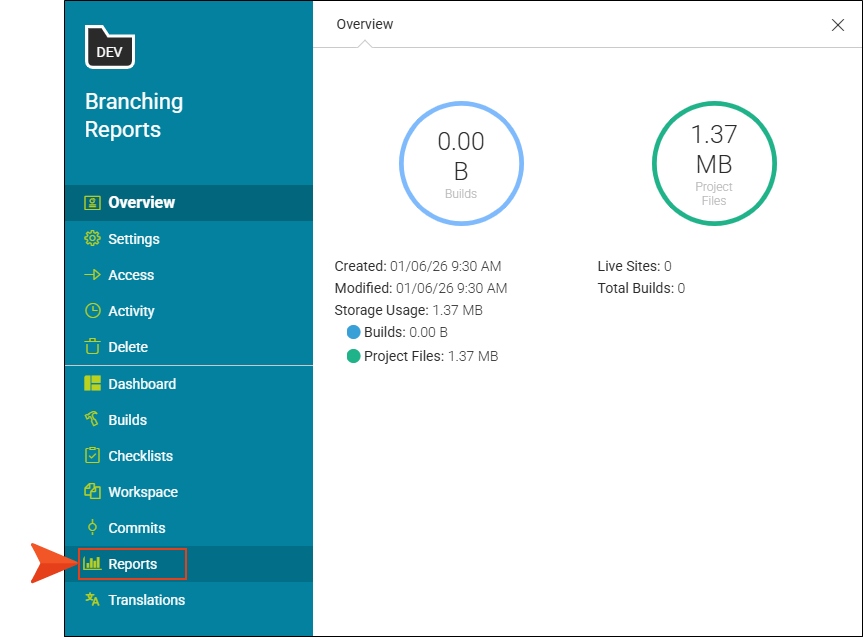Image resolution: width=863 pixels, height=637 pixels.
Task: Click the Dashboard layout icon
Action: click(x=93, y=384)
